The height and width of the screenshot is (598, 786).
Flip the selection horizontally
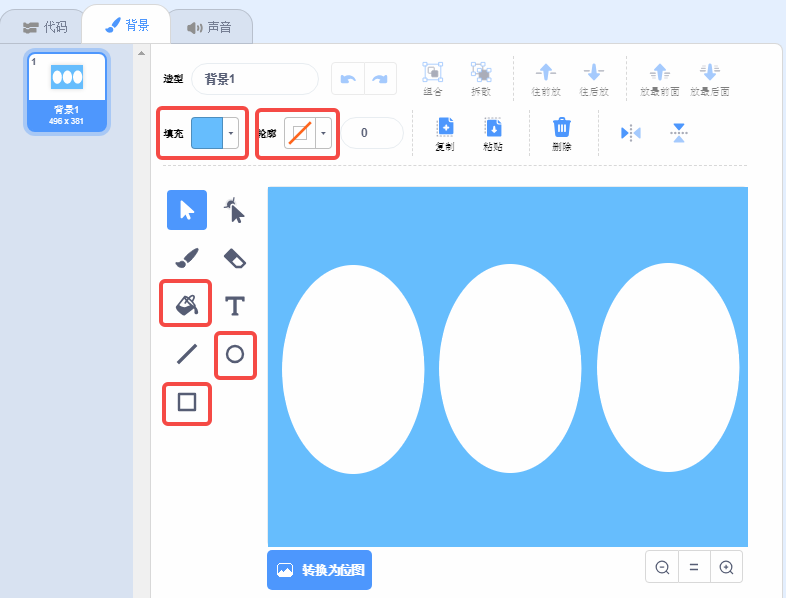pyautogui.click(x=631, y=133)
